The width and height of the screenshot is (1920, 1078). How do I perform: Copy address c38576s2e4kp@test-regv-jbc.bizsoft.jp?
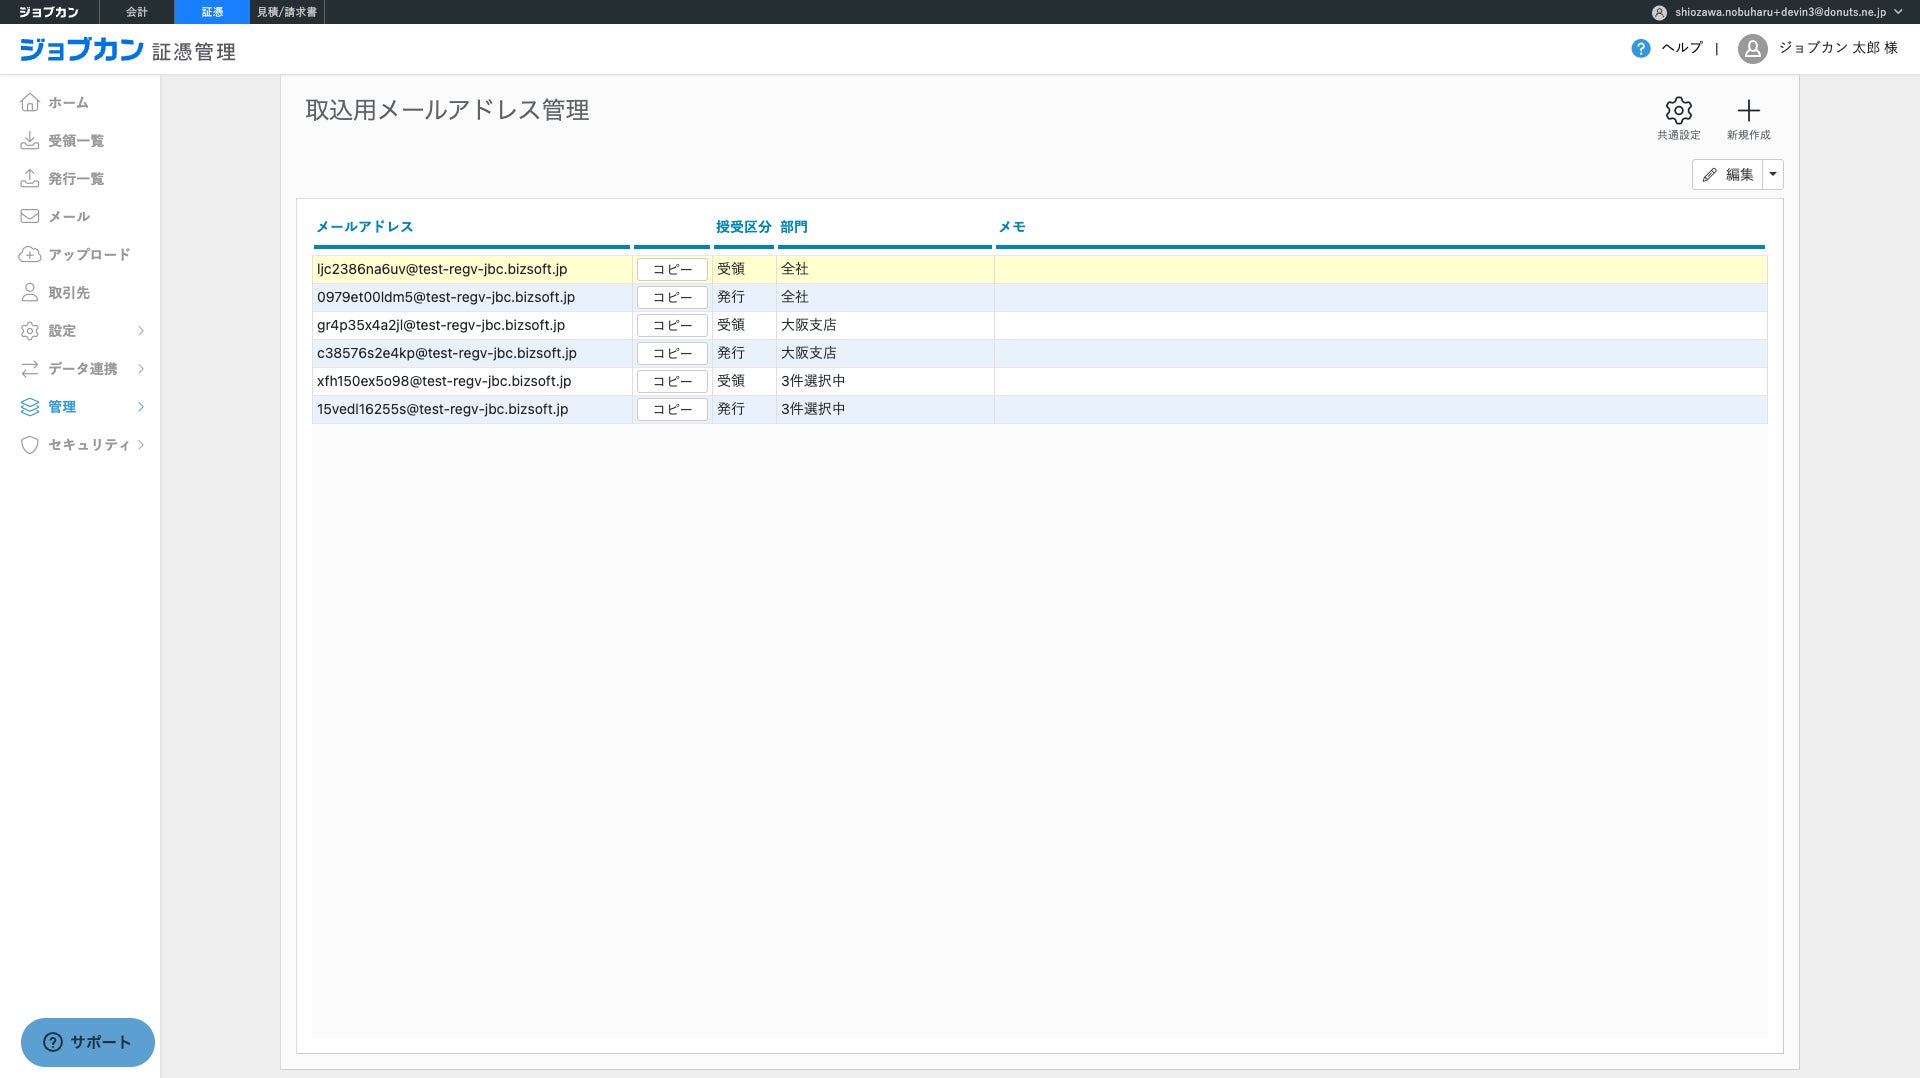[672, 353]
